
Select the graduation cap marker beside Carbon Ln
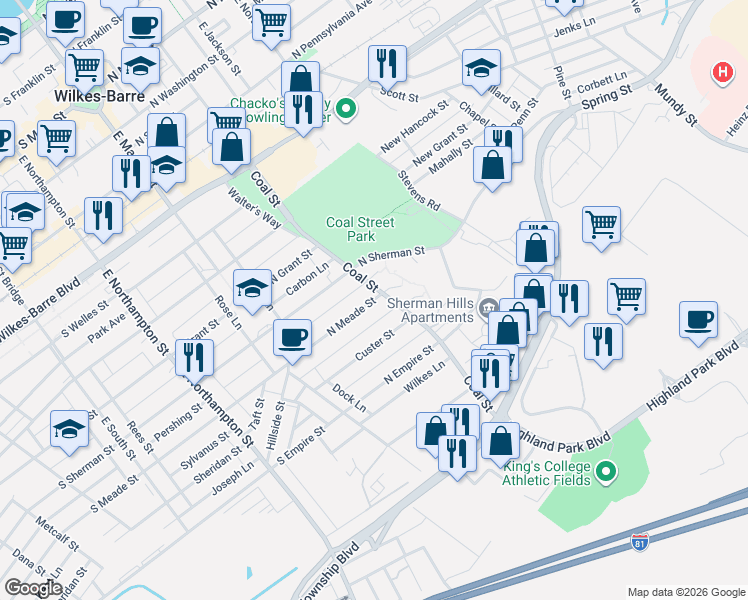click(252, 289)
